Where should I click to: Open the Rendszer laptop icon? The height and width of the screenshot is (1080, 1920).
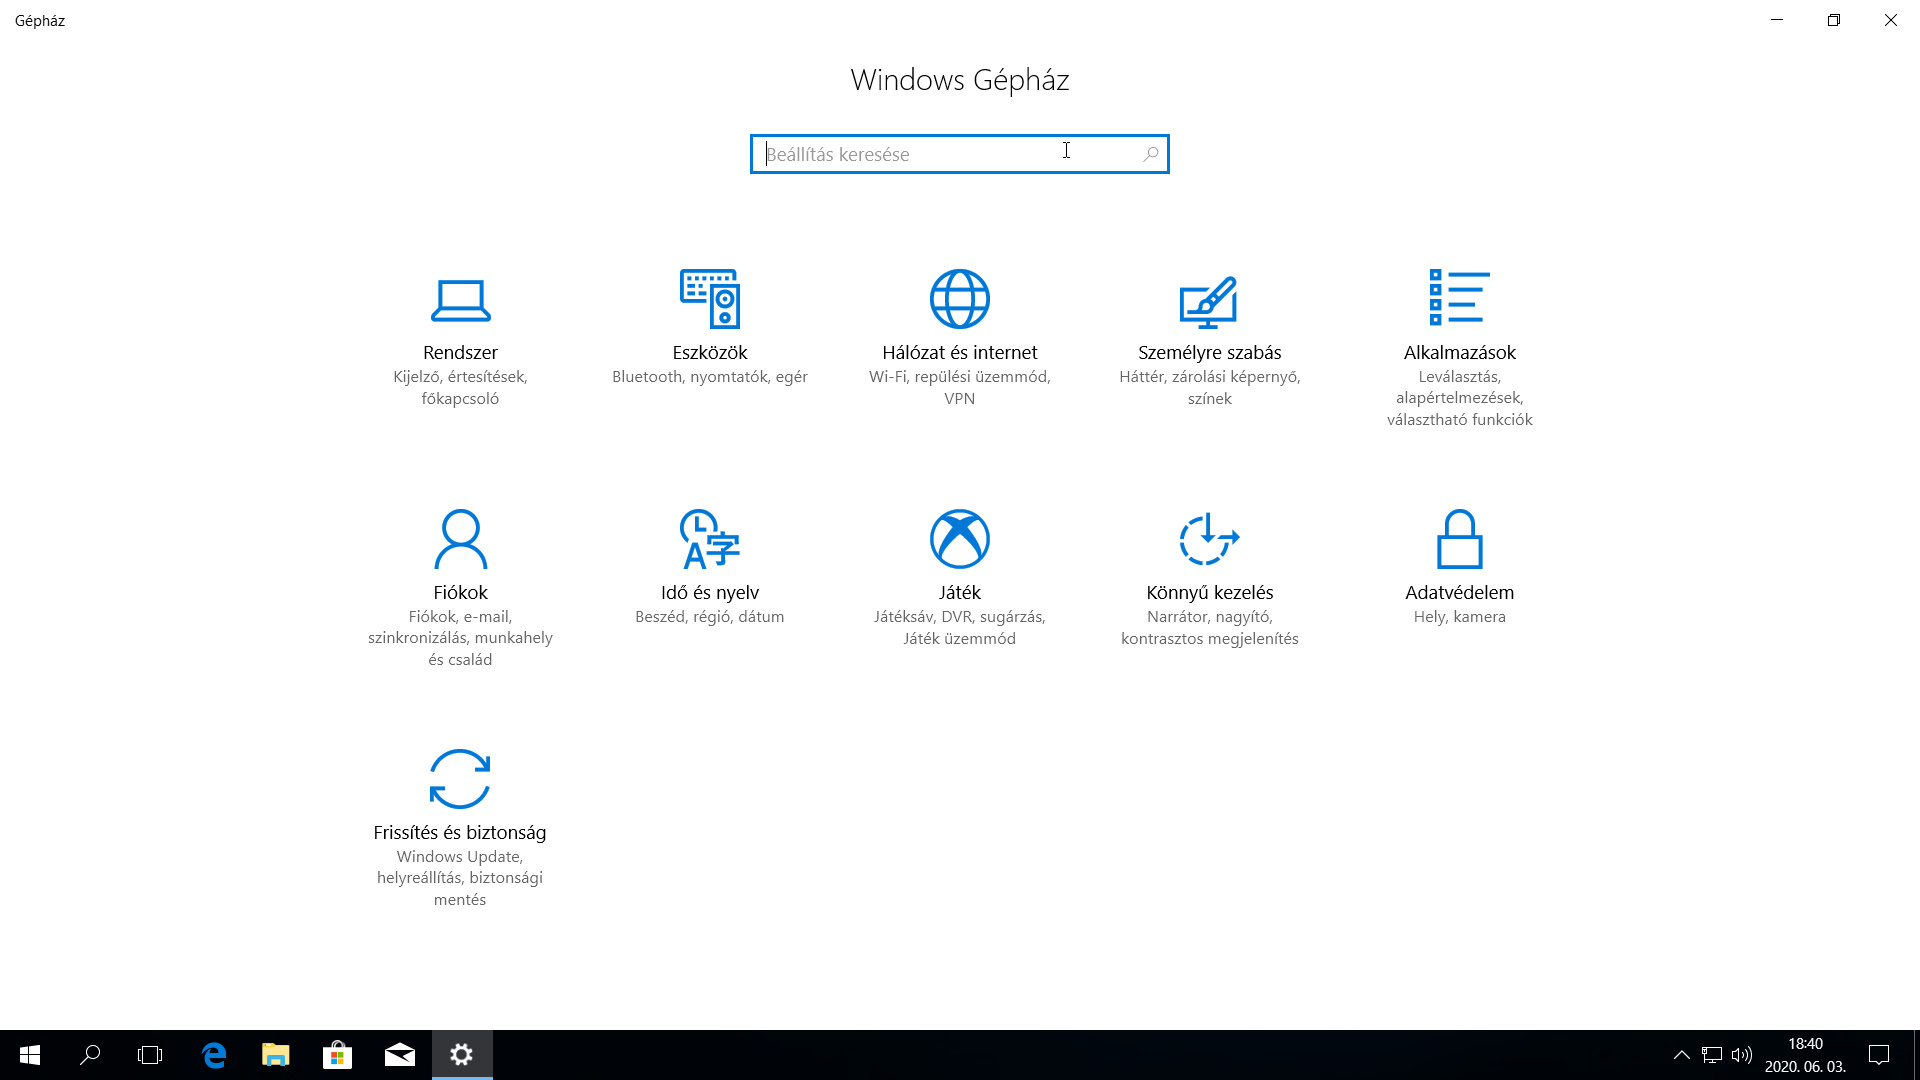pyautogui.click(x=460, y=300)
